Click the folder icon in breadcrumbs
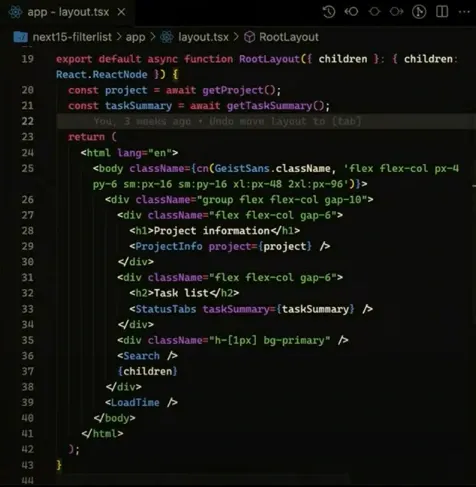Image resolution: width=476 pixels, height=487 pixels. tap(20, 37)
